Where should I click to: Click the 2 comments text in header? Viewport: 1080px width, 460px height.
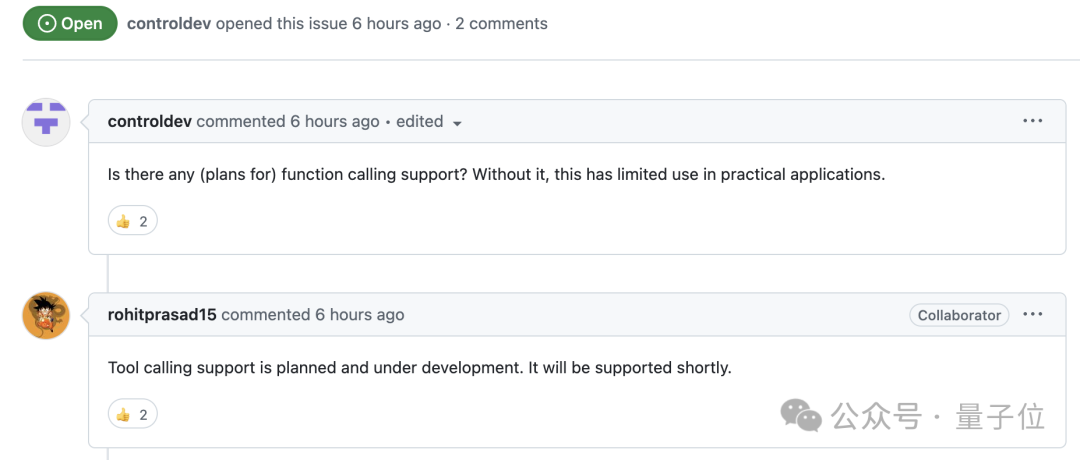tap(501, 23)
